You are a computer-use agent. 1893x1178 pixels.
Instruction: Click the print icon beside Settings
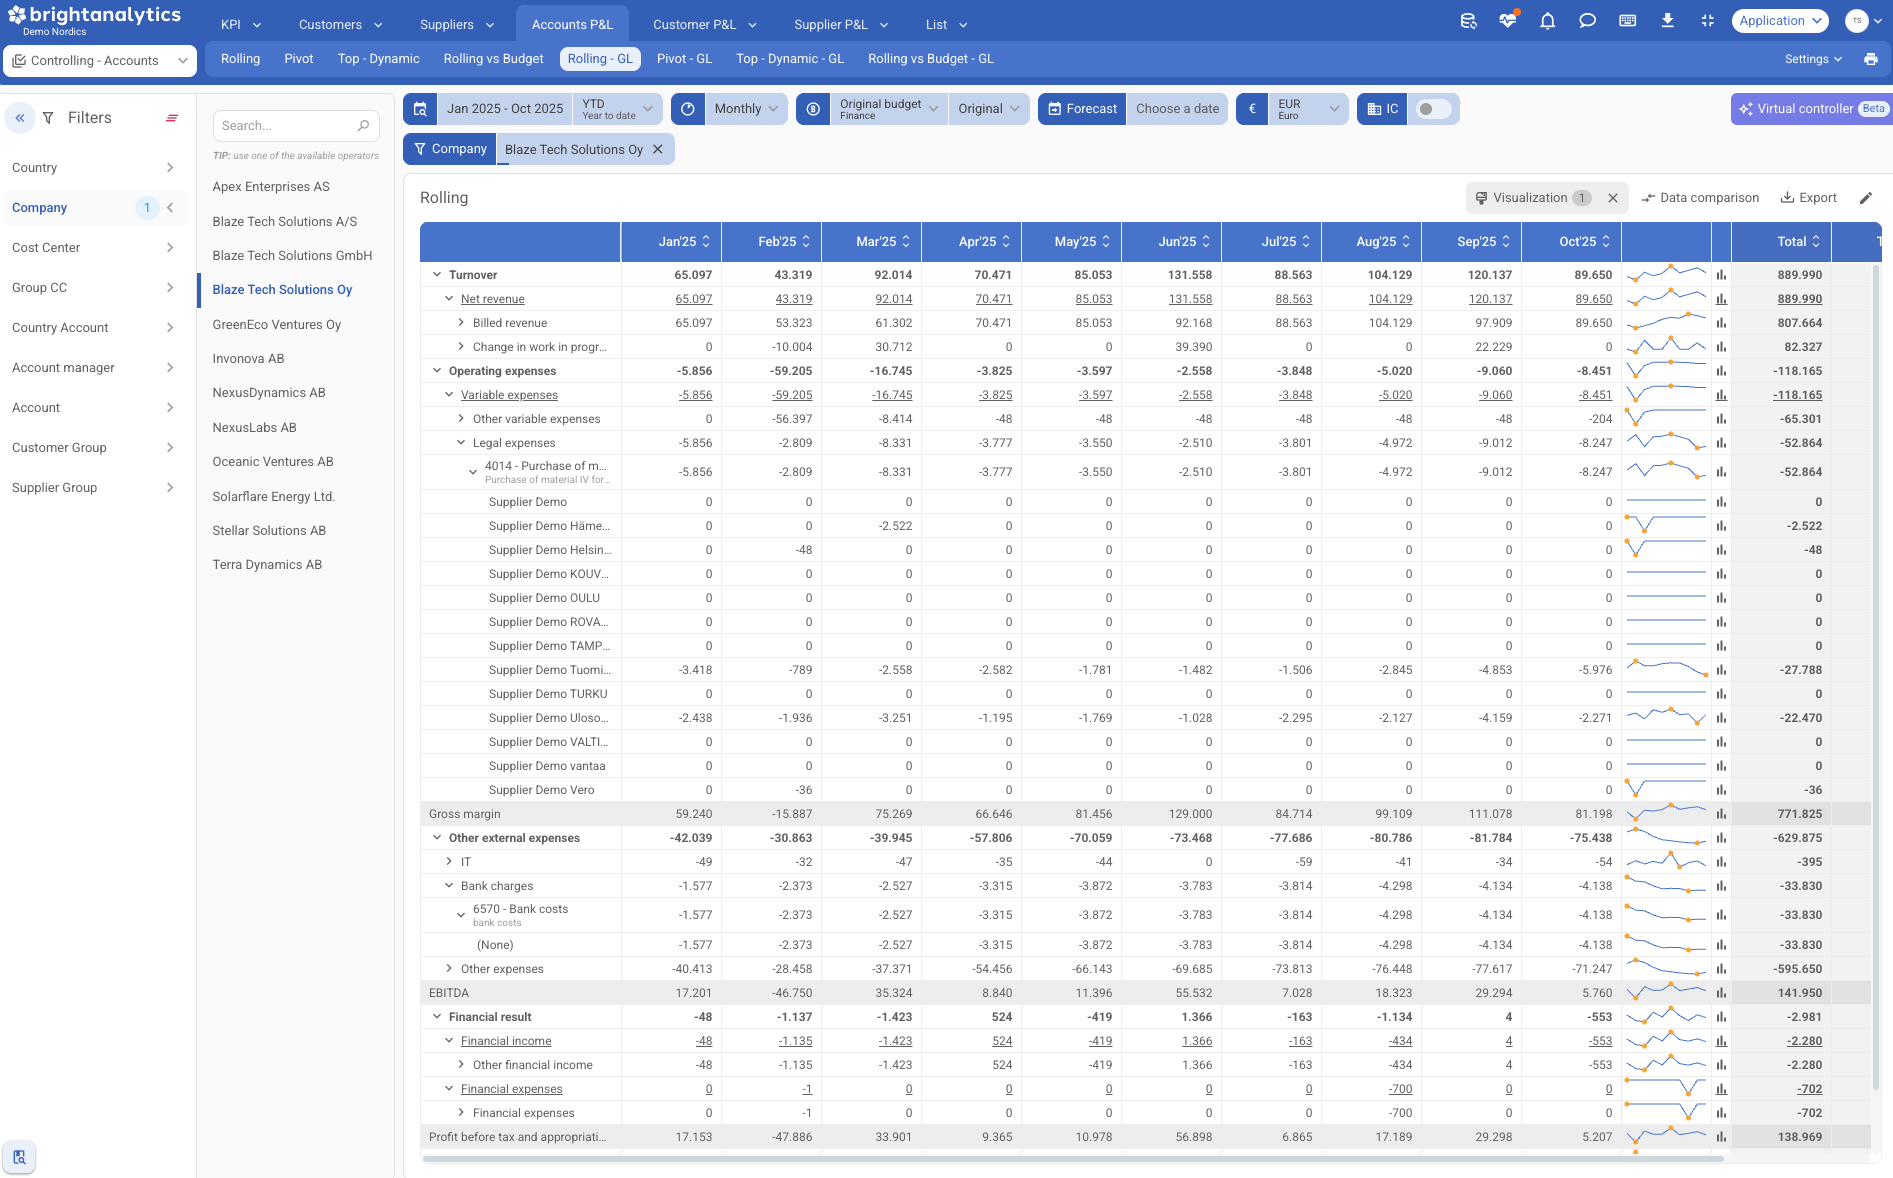[x=1870, y=59]
